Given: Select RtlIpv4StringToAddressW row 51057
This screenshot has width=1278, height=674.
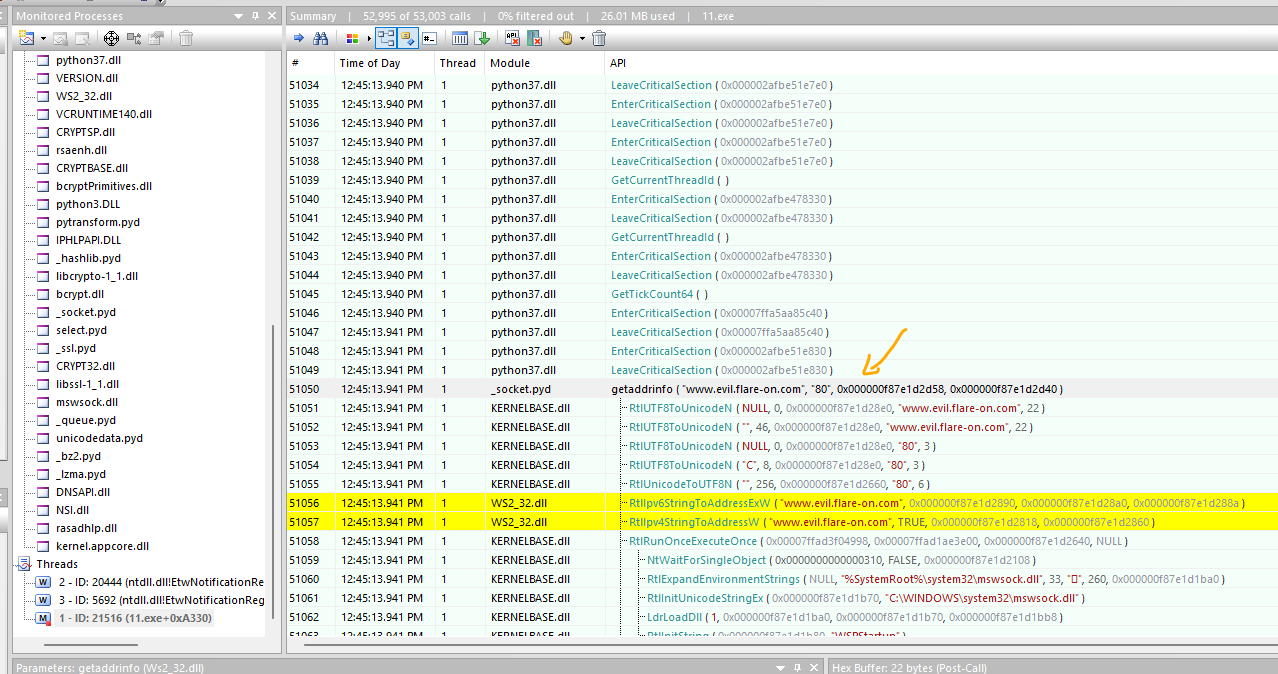Looking at the screenshot, I should point(782,522).
